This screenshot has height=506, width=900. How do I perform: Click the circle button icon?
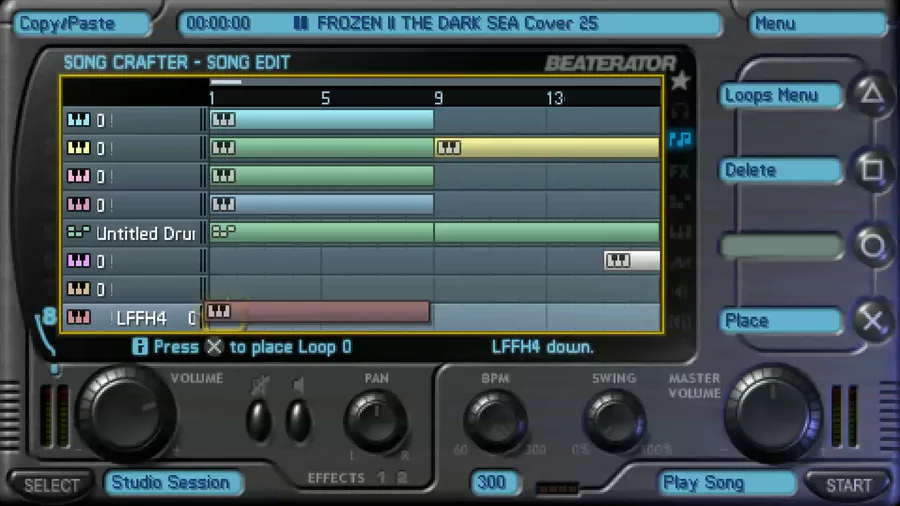pos(872,246)
